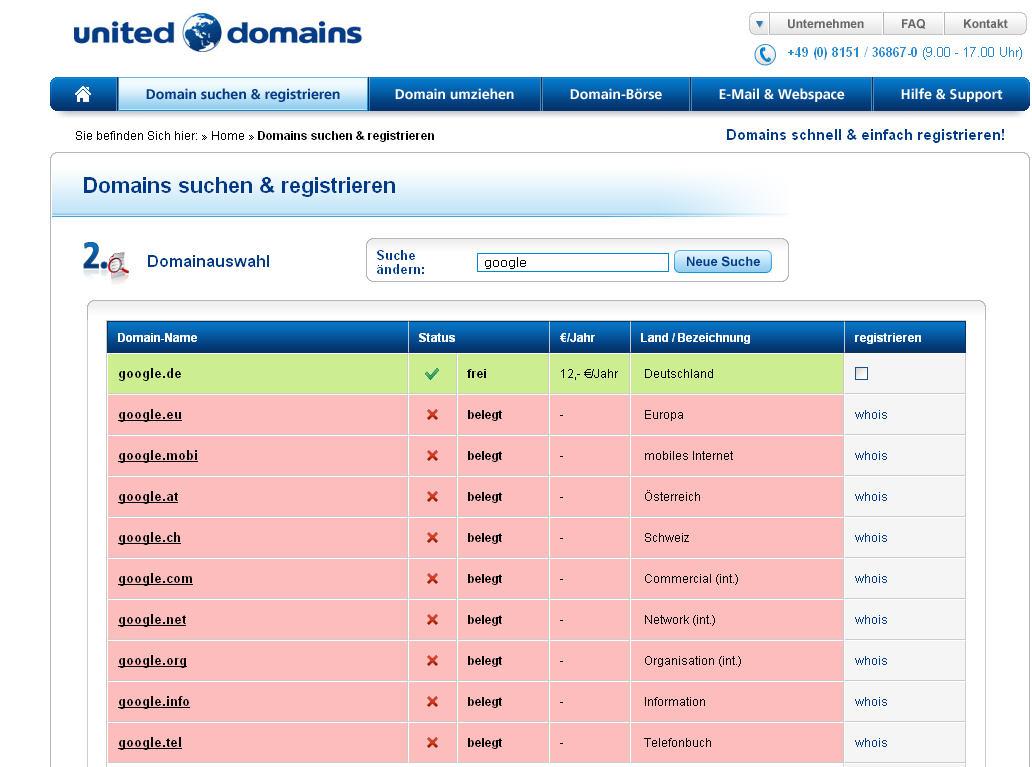The width and height of the screenshot is (1032, 767).
Task: Click the Land / Bezeichnung column header
Action: point(737,338)
